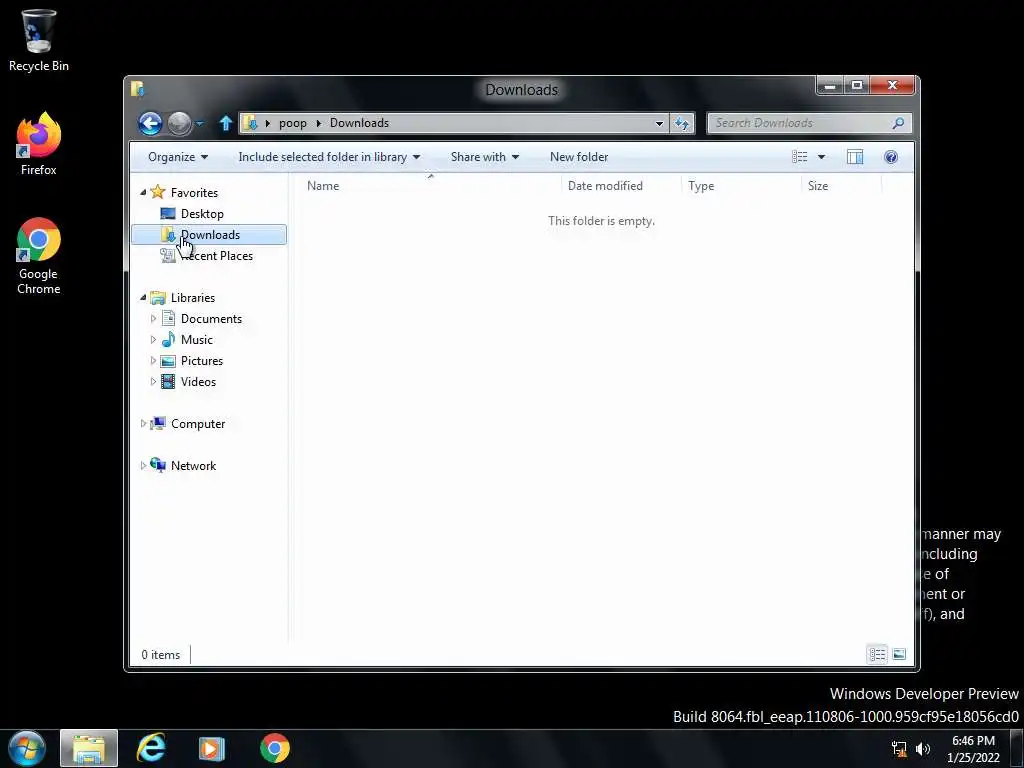The width and height of the screenshot is (1024, 768).
Task: Minimize the Downloads window
Action: pos(829,86)
